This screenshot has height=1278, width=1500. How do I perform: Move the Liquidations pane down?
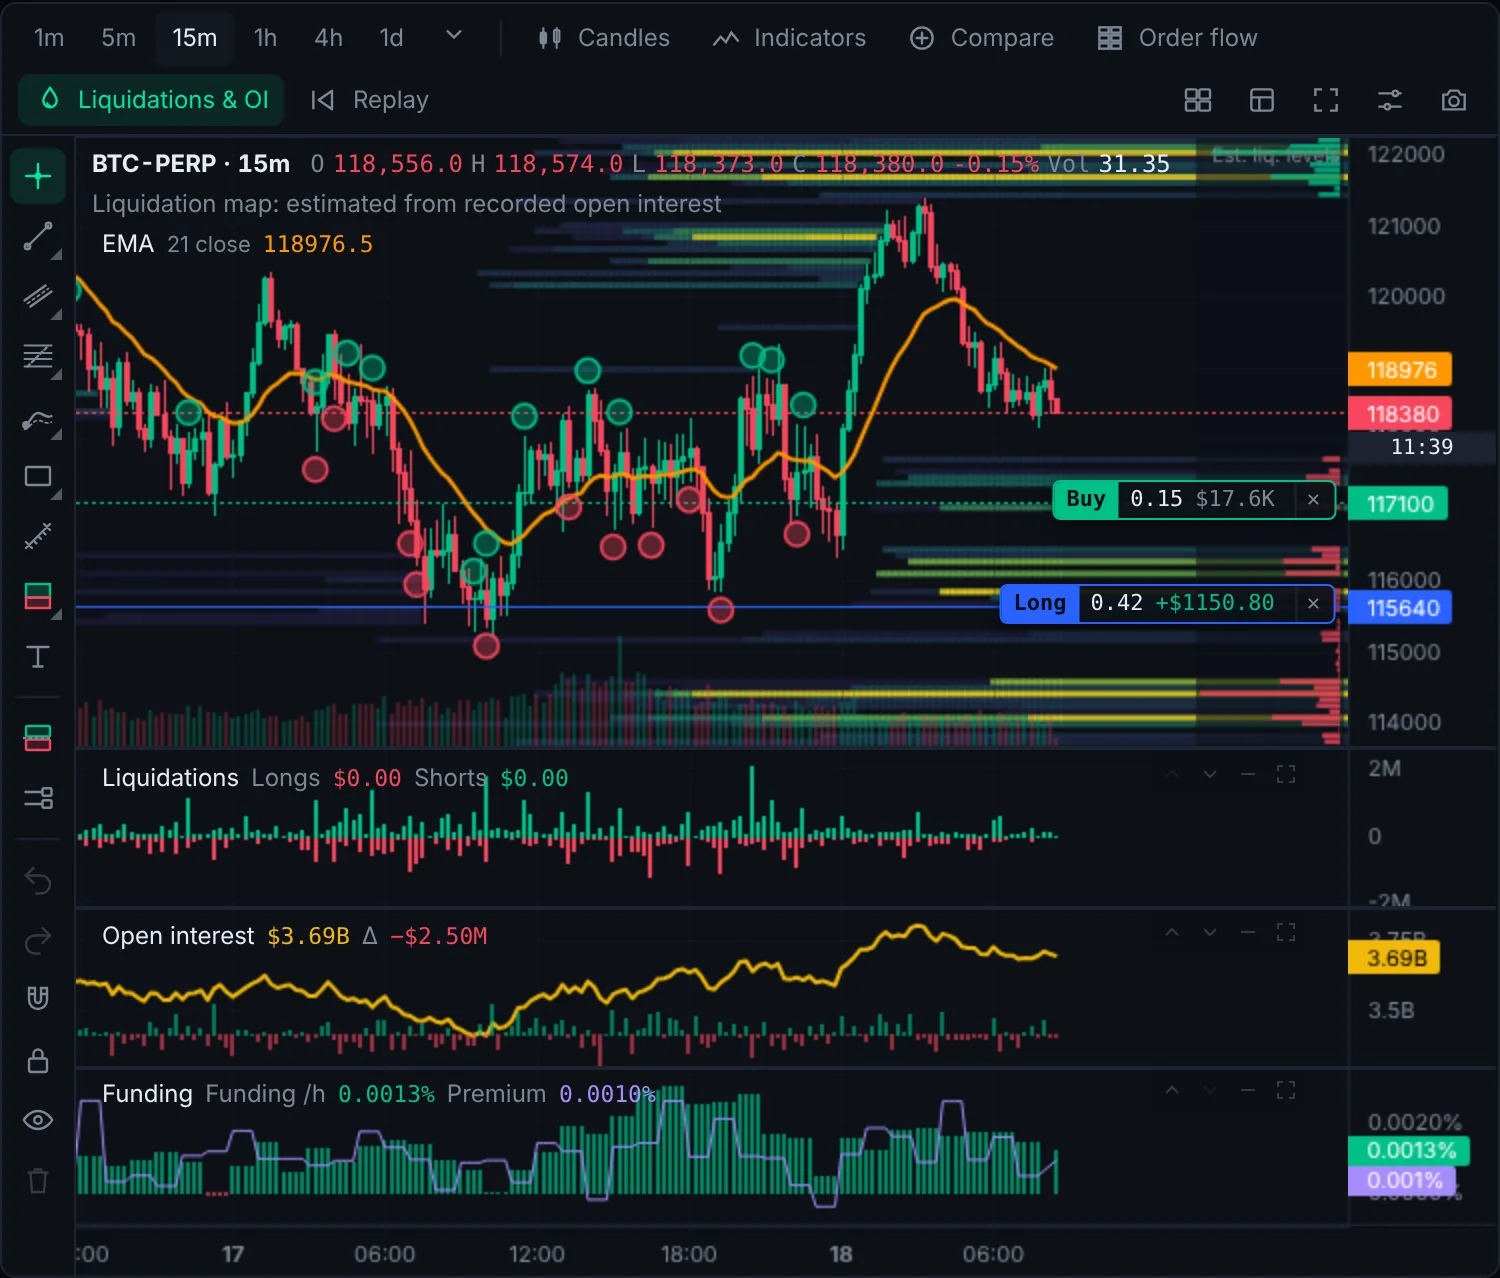[x=1210, y=774]
